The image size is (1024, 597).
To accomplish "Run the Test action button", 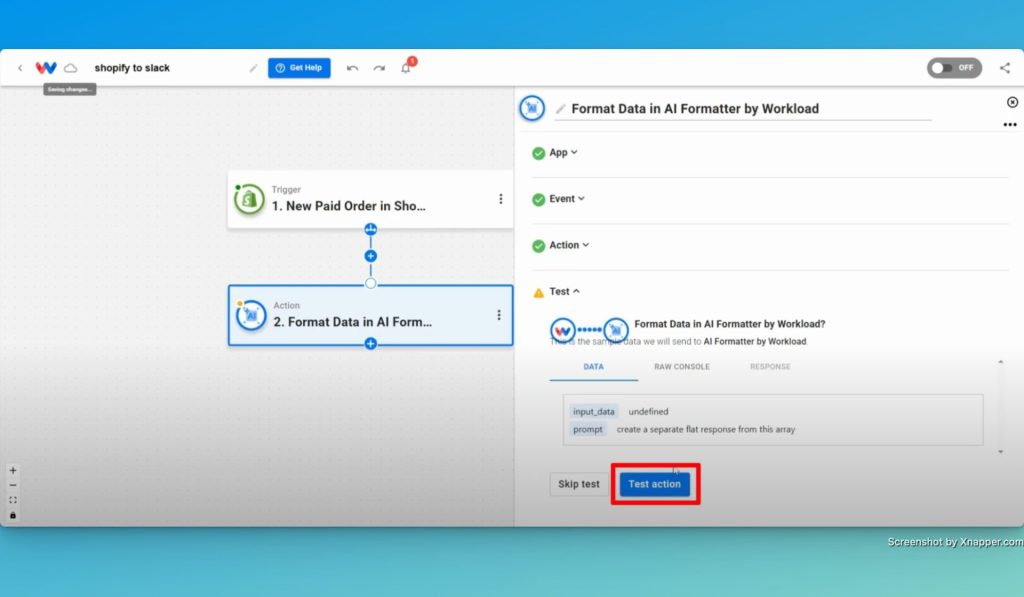I will click(654, 484).
